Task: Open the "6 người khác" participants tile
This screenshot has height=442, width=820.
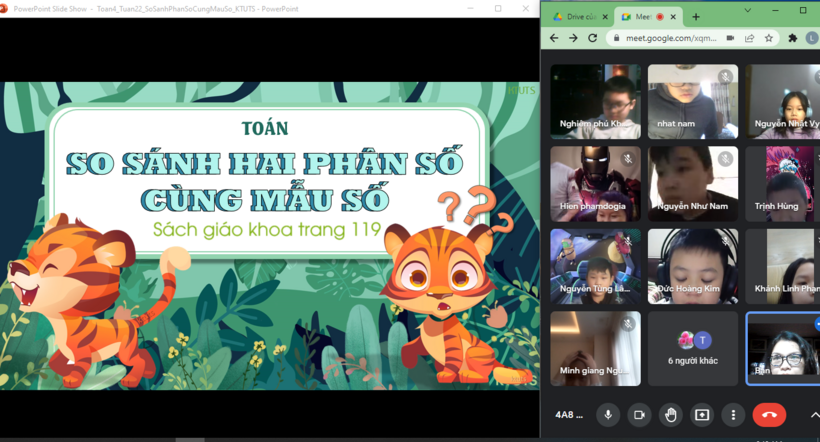Action: pyautogui.click(x=692, y=348)
